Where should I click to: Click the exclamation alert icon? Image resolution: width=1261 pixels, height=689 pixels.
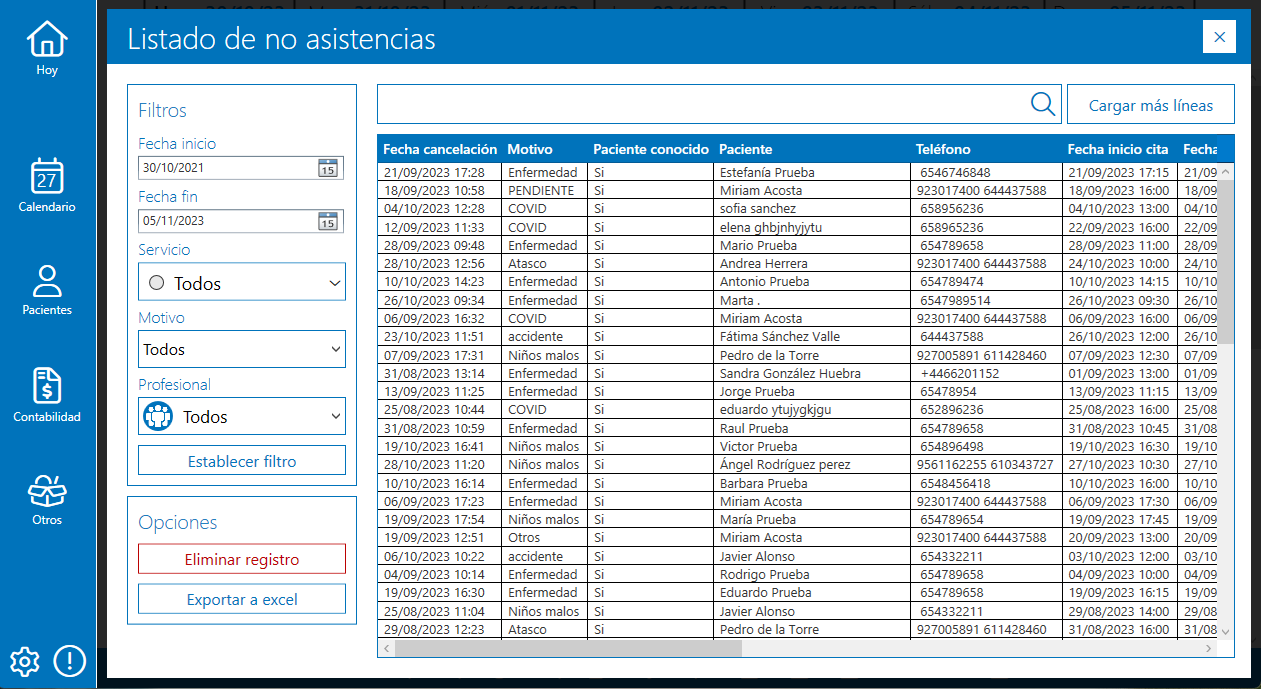(x=68, y=661)
